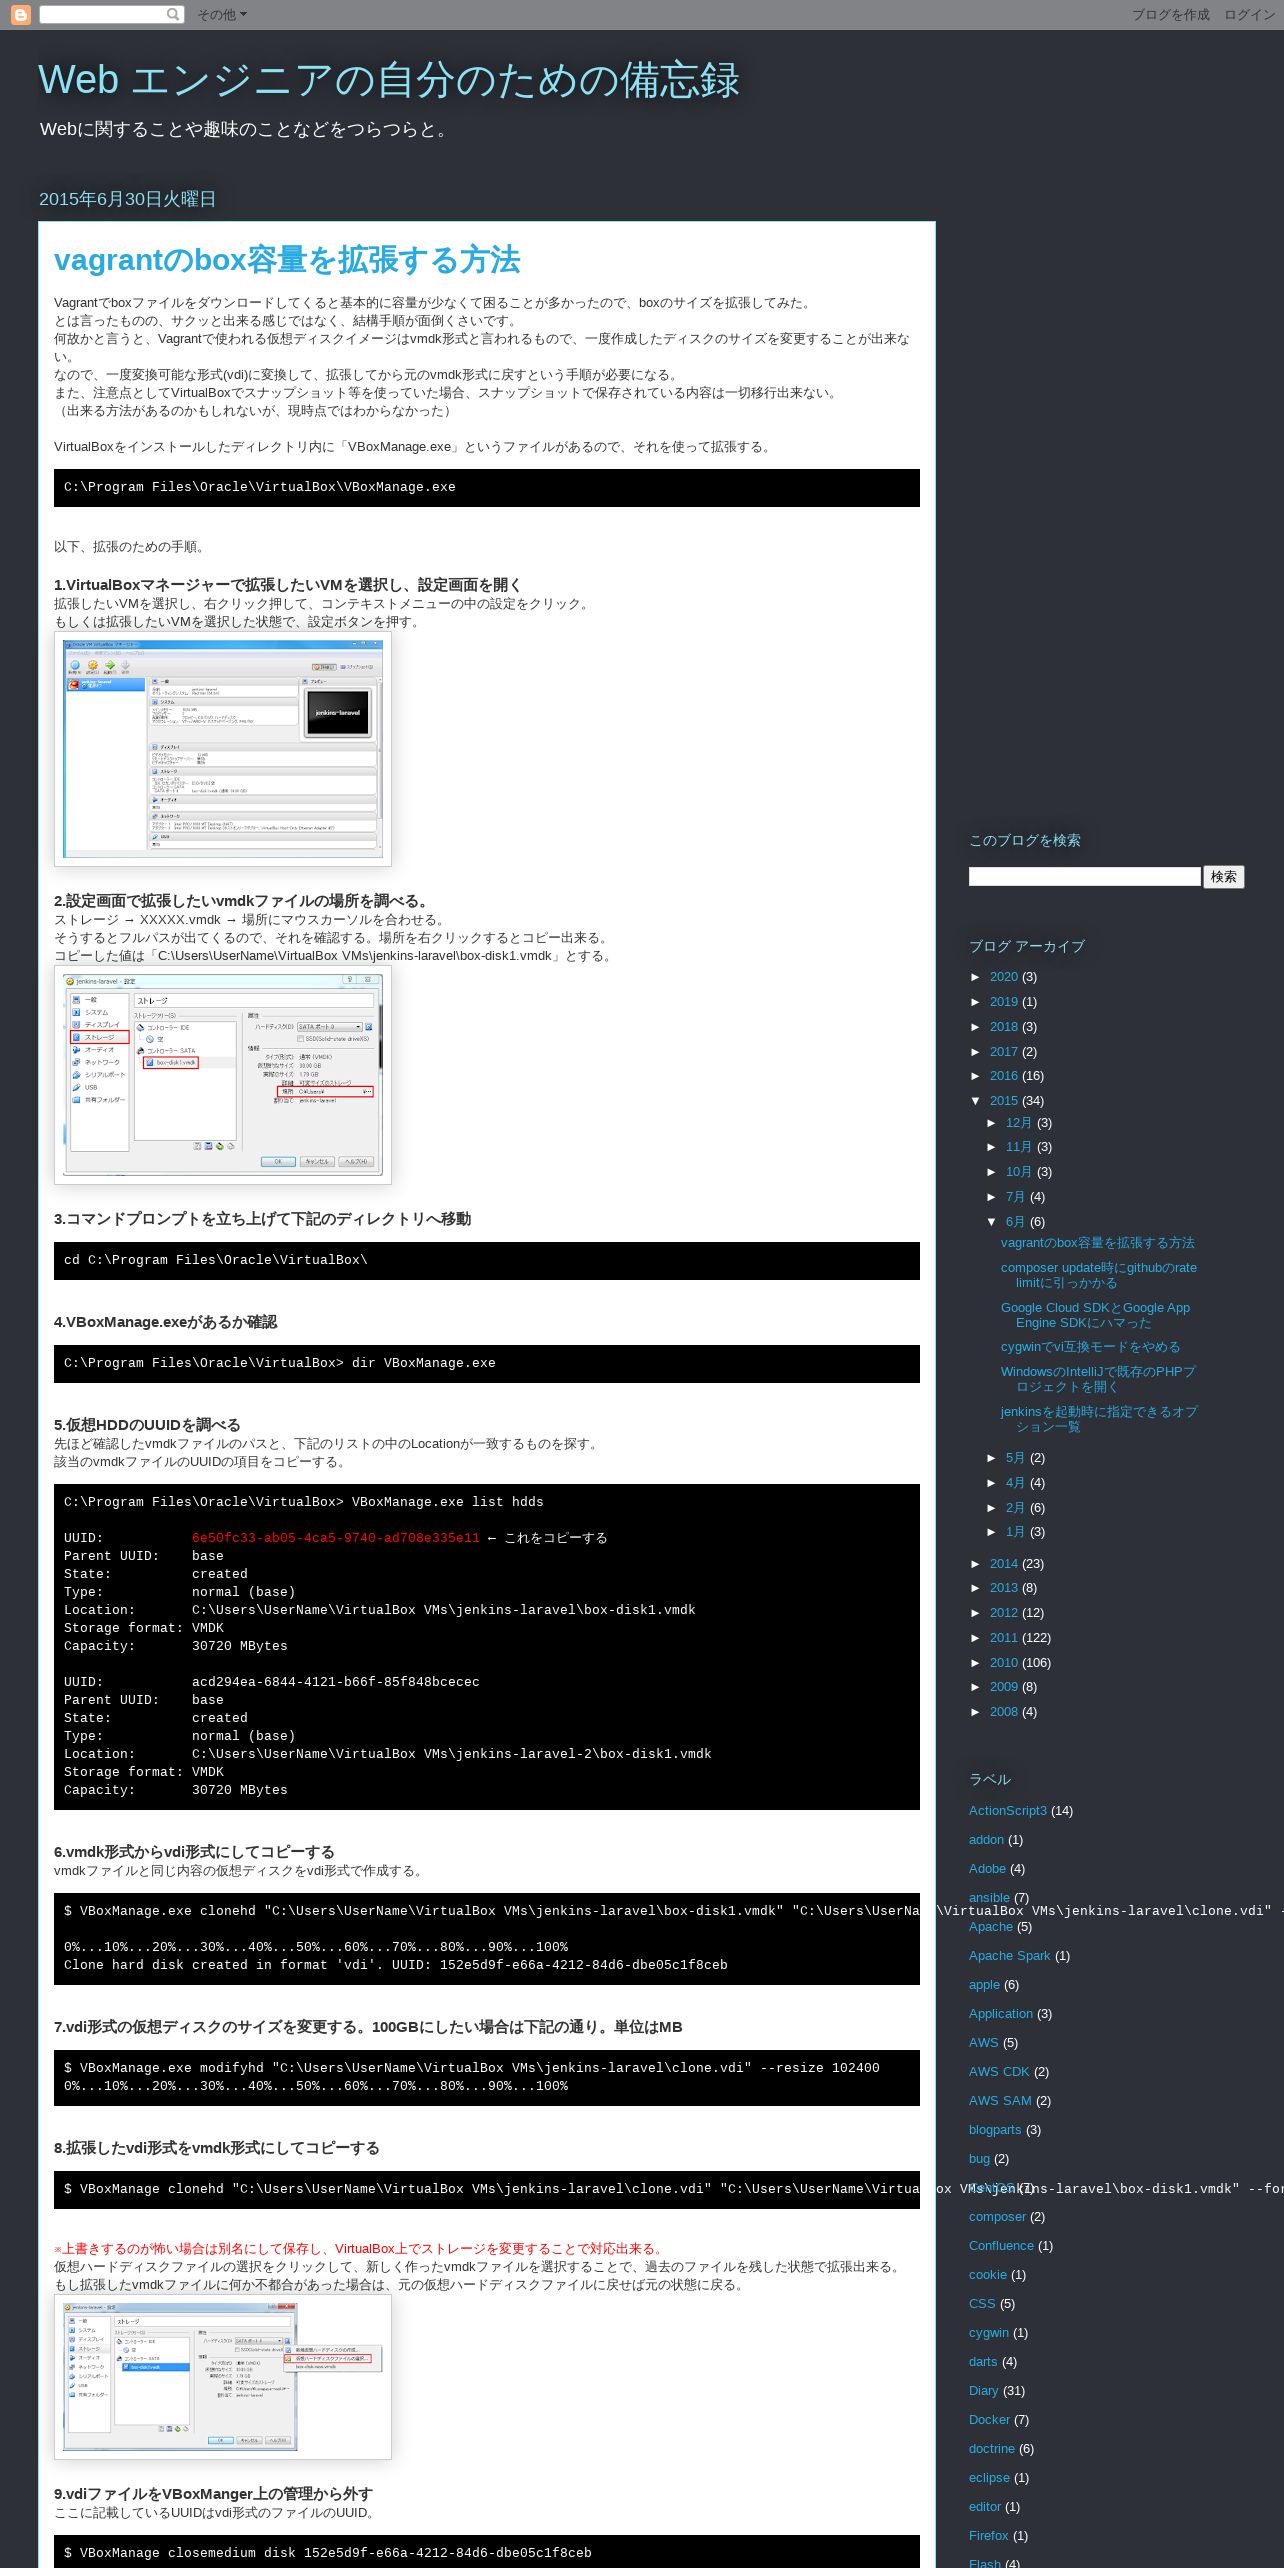This screenshot has width=1284, height=2568.
Task: Expand the 2019 archive year
Action: pos(977,1002)
